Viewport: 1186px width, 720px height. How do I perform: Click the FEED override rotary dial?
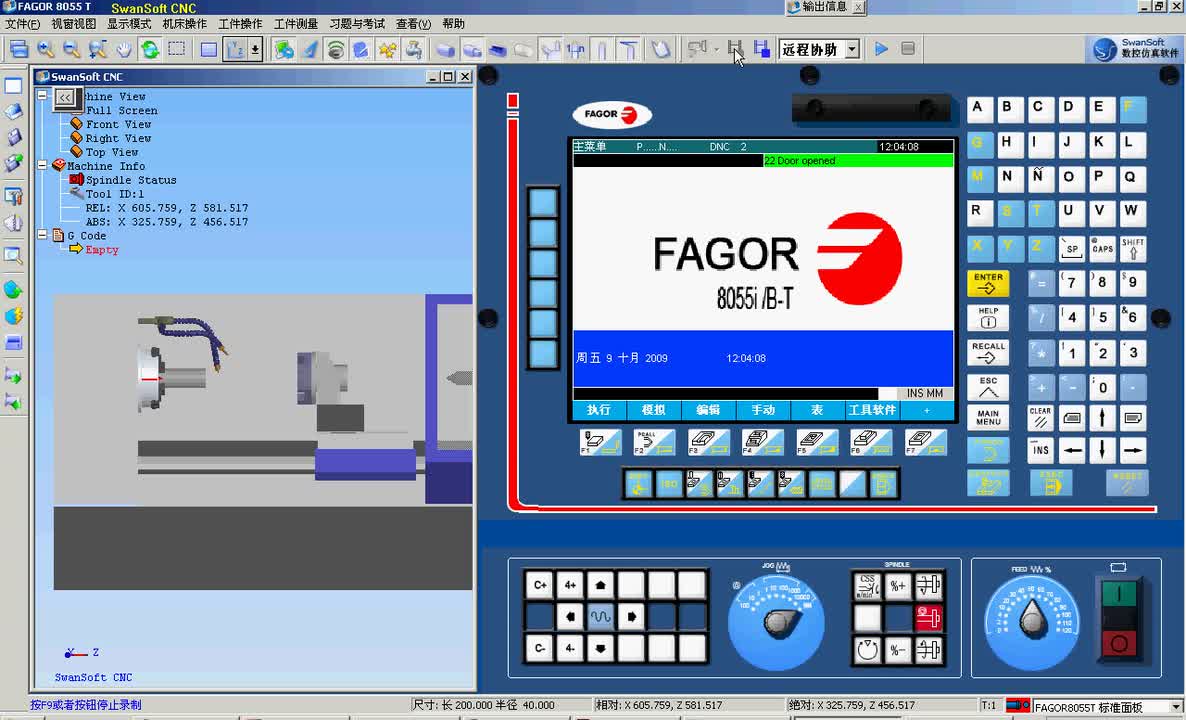[1033, 621]
